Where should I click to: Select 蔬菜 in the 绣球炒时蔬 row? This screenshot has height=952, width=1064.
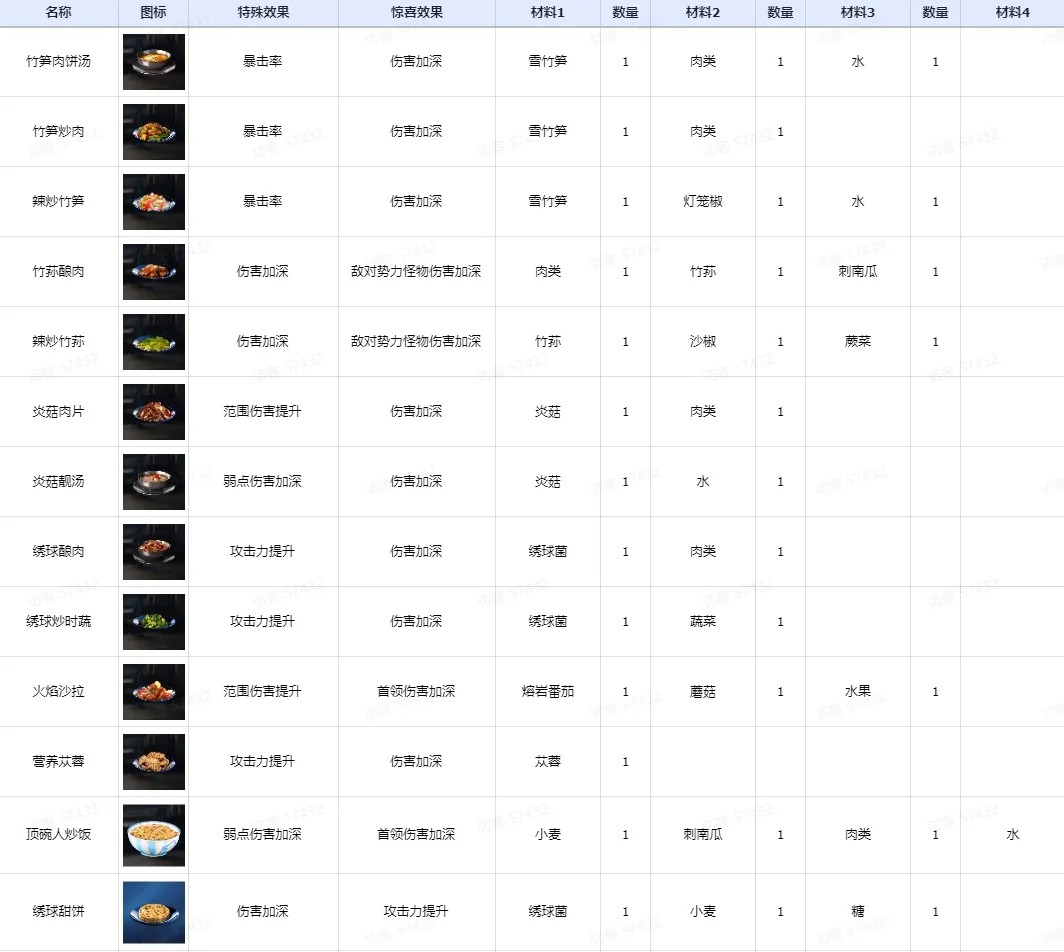pos(702,621)
